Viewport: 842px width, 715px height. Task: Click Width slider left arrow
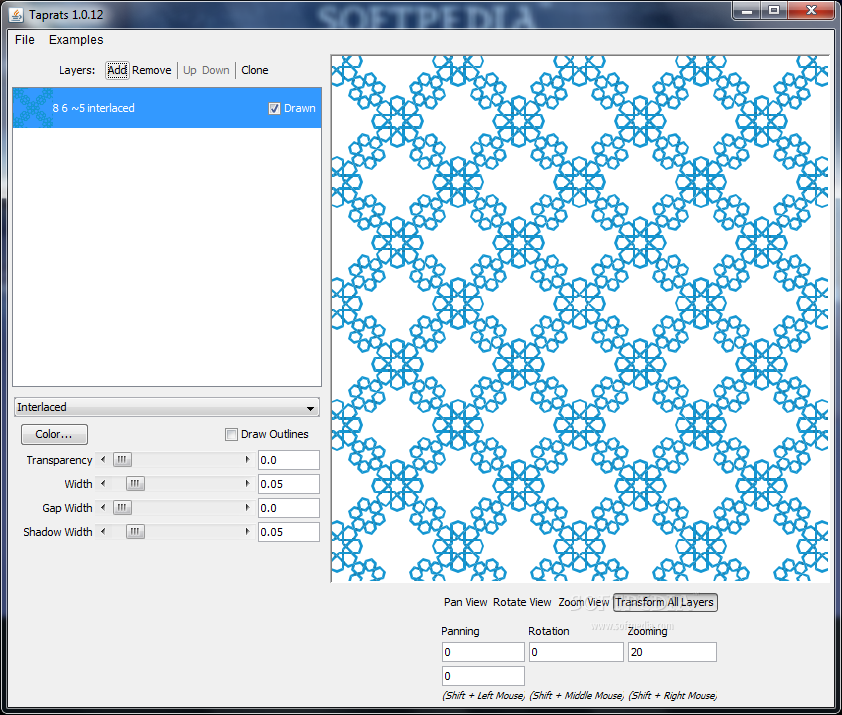[x=103, y=483]
